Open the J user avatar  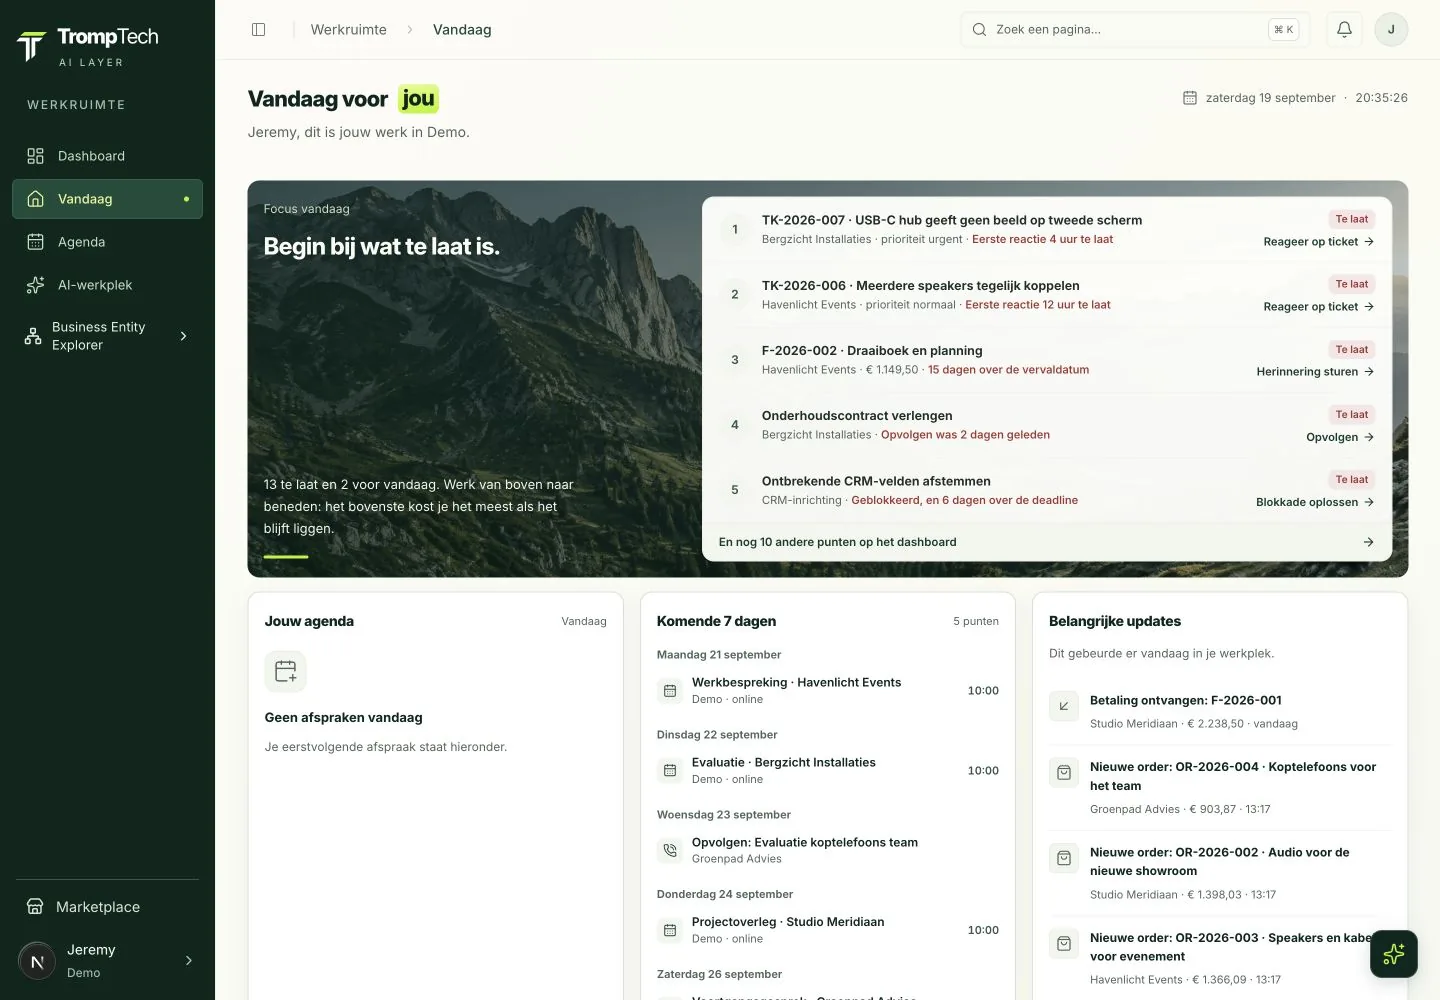1391,30
